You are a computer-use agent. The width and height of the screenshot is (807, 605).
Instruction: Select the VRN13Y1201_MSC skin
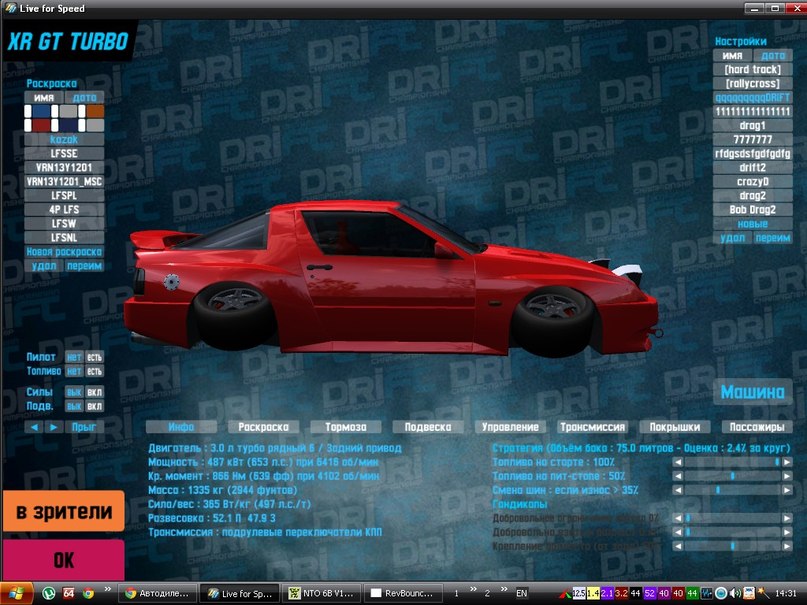click(64, 182)
